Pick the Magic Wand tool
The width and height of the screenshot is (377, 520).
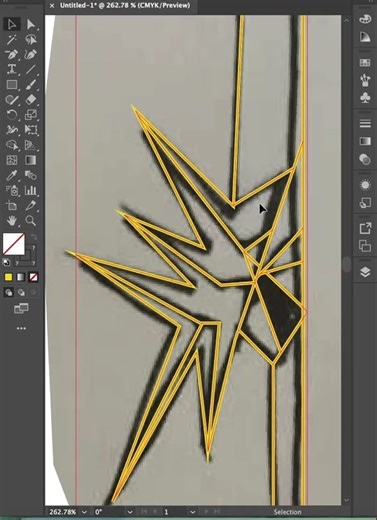point(12,40)
